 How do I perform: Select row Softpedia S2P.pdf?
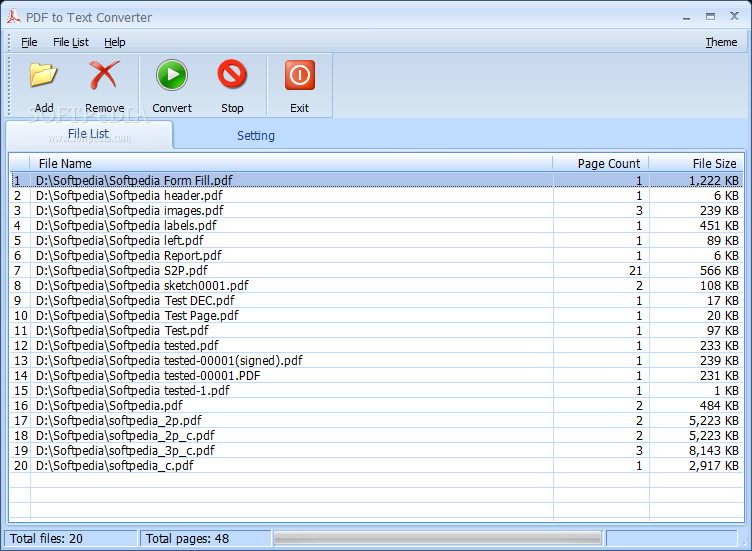click(376, 270)
